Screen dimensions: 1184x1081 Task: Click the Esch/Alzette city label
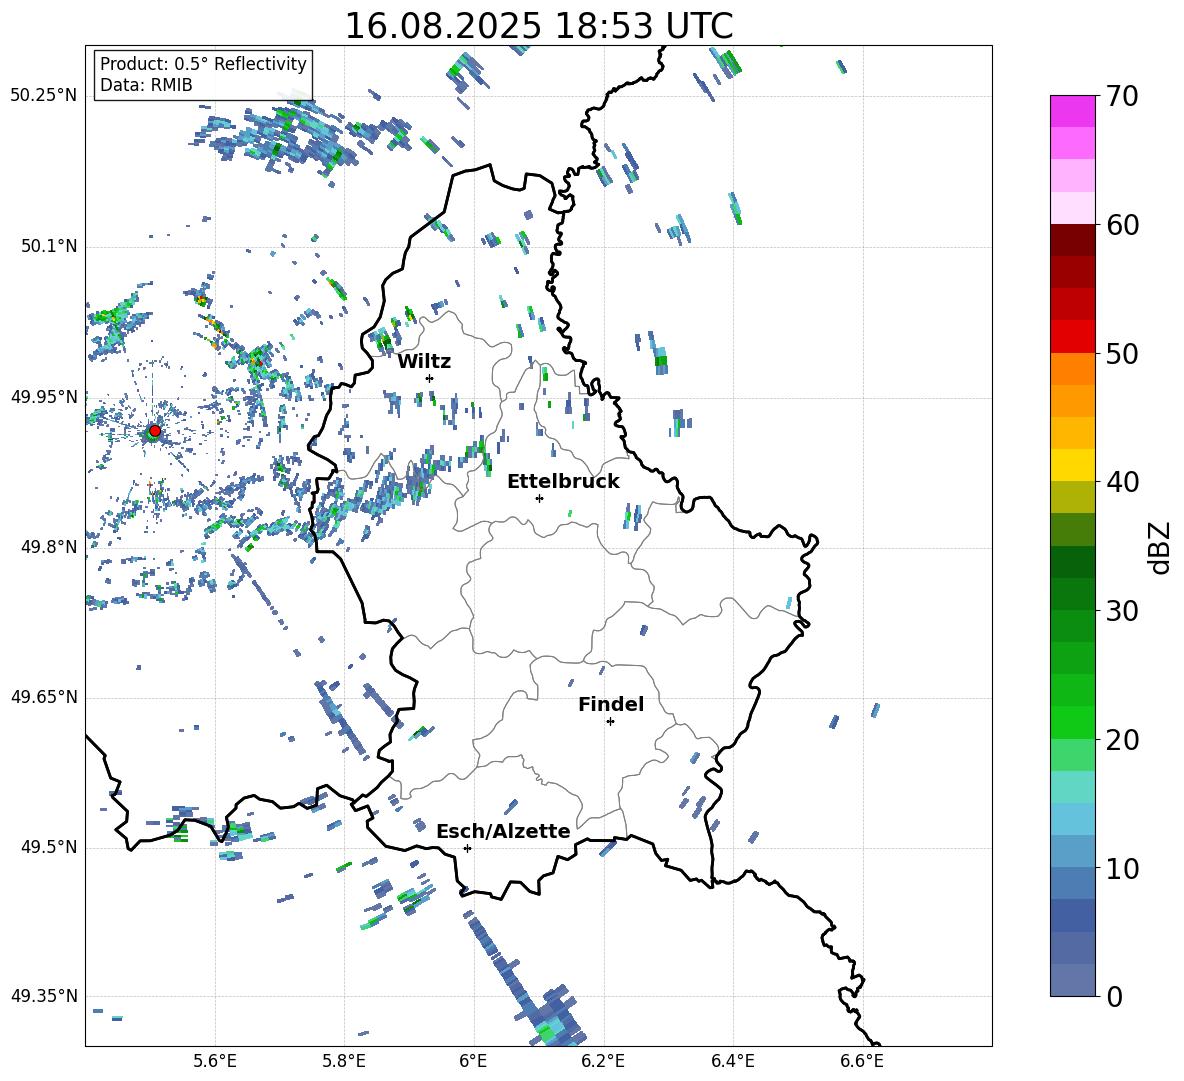(x=503, y=831)
